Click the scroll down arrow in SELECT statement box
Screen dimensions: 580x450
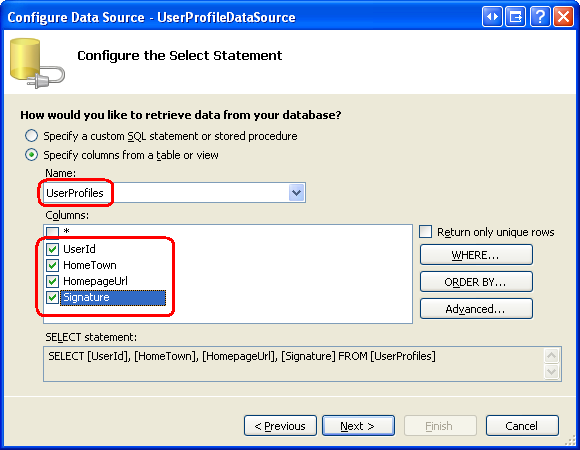click(x=551, y=371)
